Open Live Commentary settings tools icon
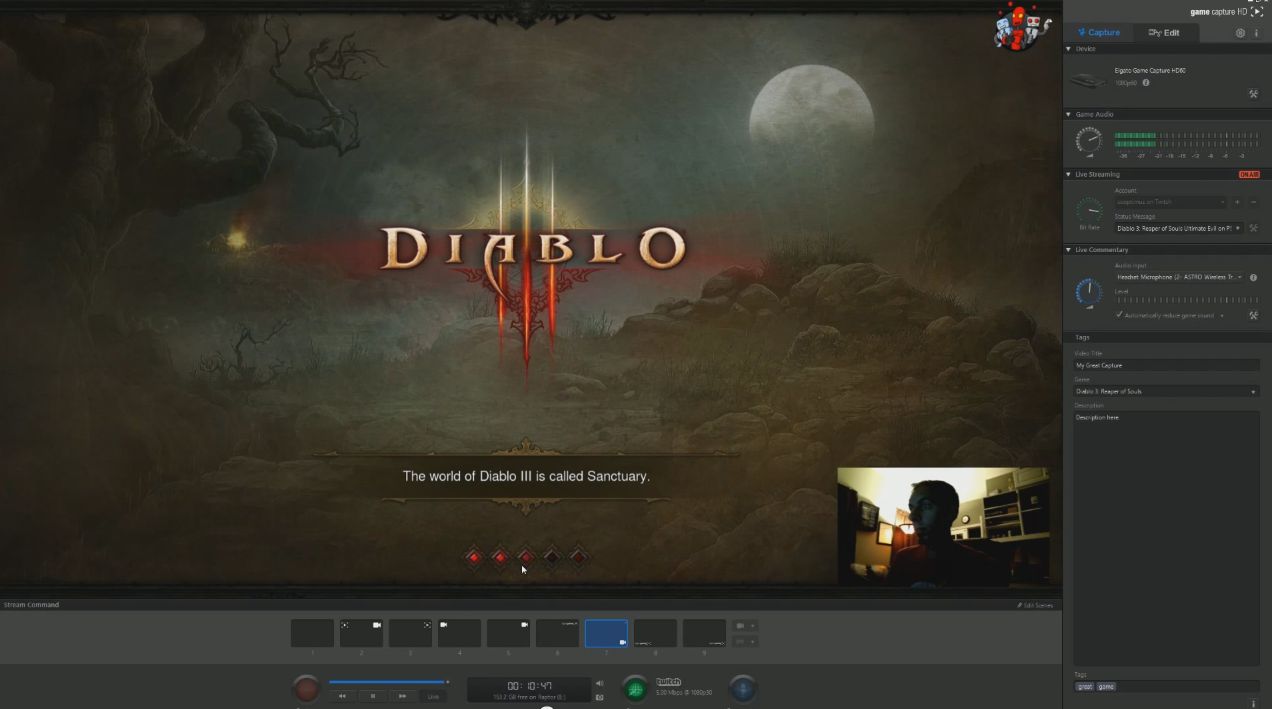This screenshot has width=1272, height=709. coord(1253,315)
